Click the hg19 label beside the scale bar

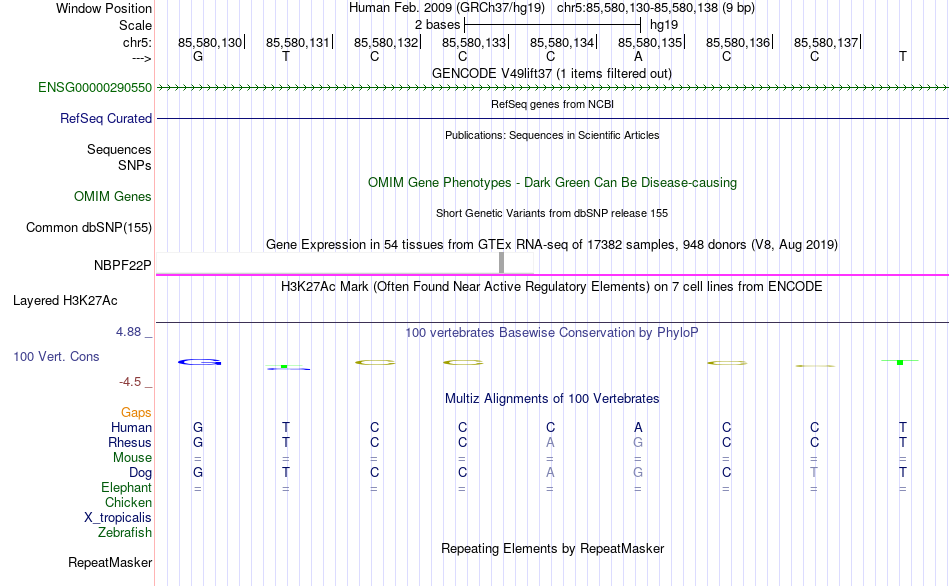point(664,25)
